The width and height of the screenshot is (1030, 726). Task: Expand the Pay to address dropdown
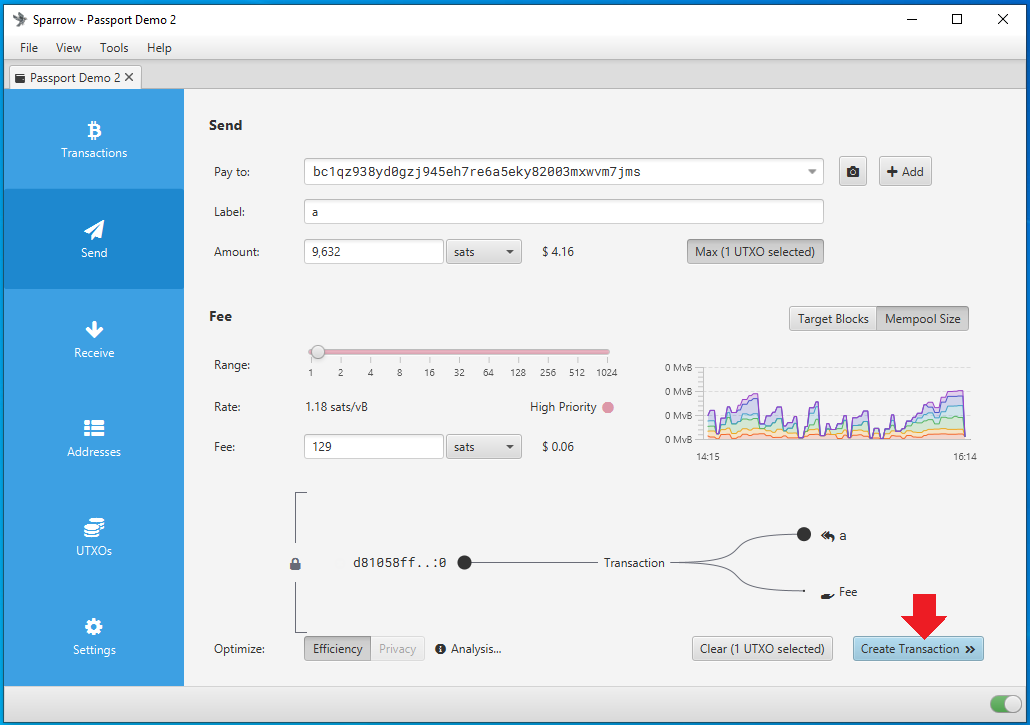[x=812, y=171]
